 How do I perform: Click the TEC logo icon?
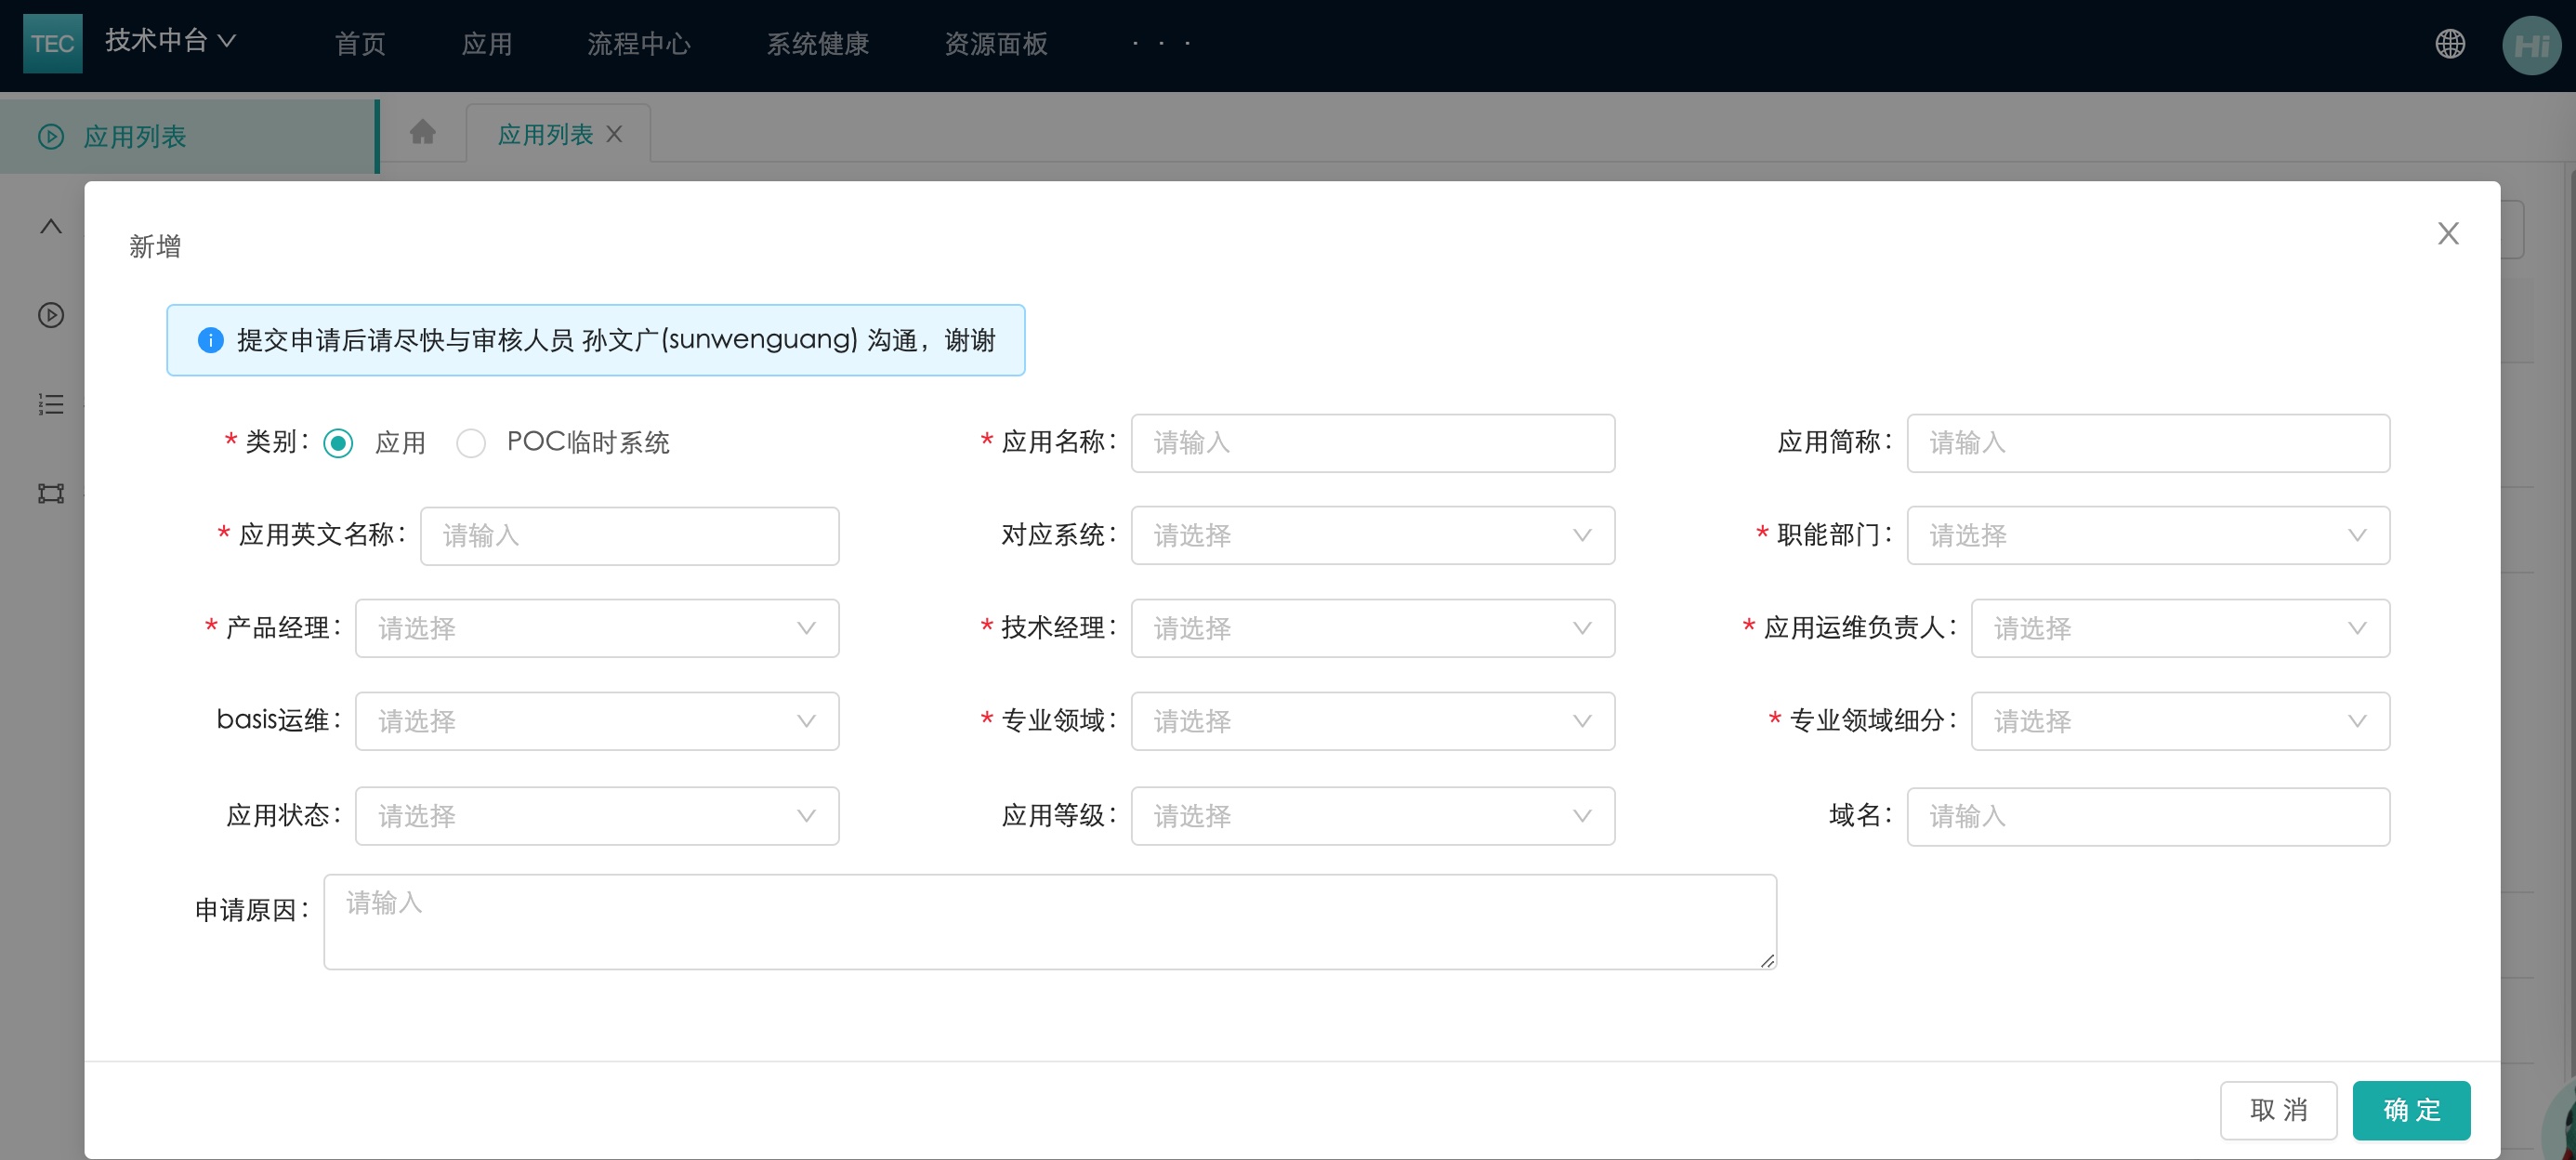pyautogui.click(x=52, y=43)
